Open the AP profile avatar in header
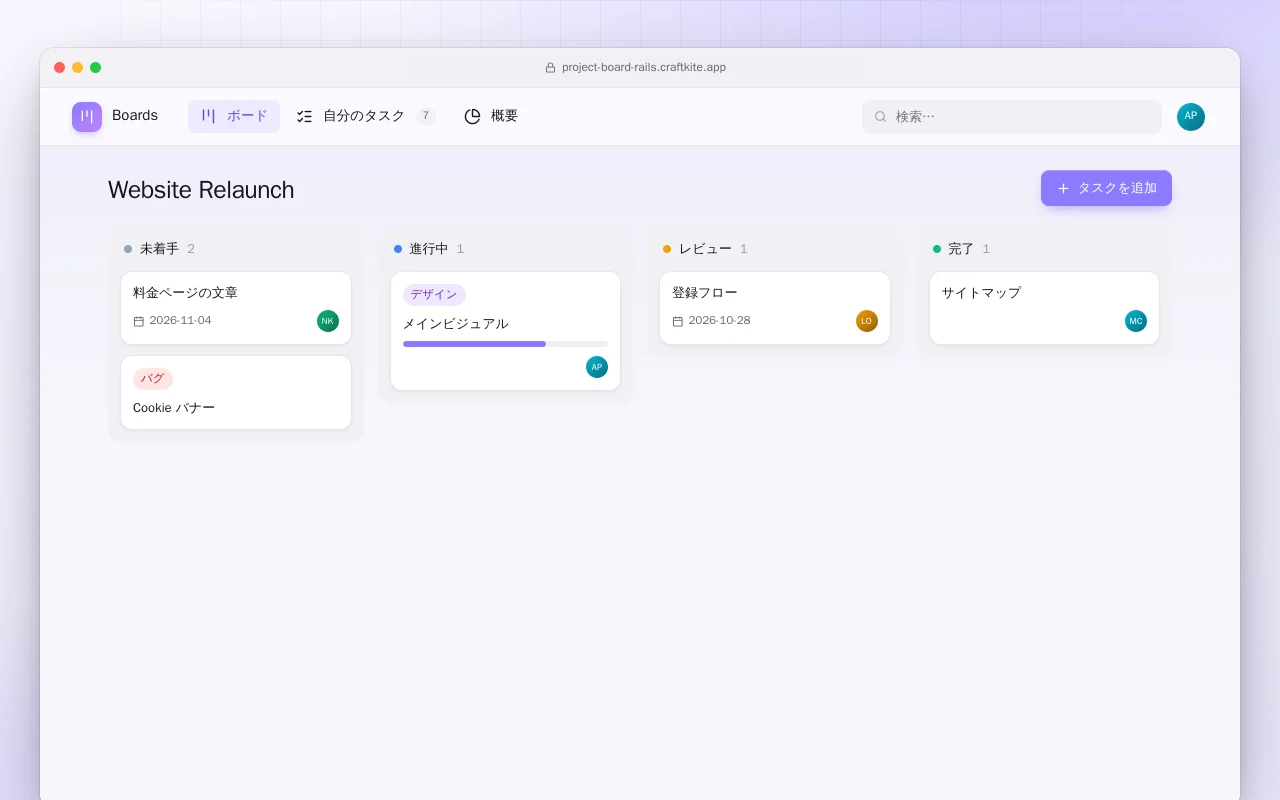The image size is (1280, 800). click(1191, 117)
